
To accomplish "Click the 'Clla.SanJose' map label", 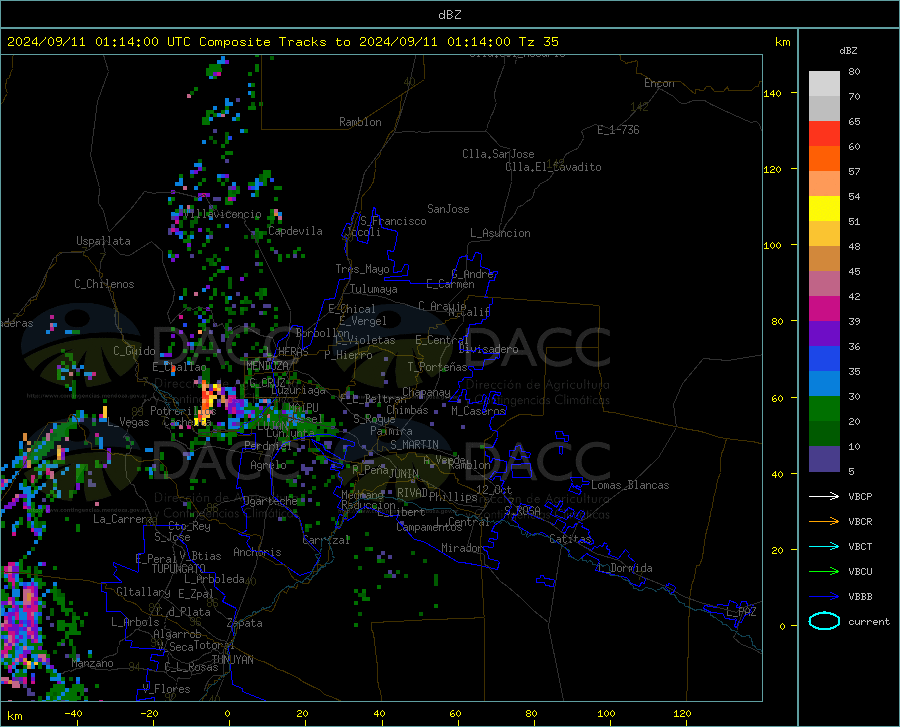I will (x=498, y=154).
